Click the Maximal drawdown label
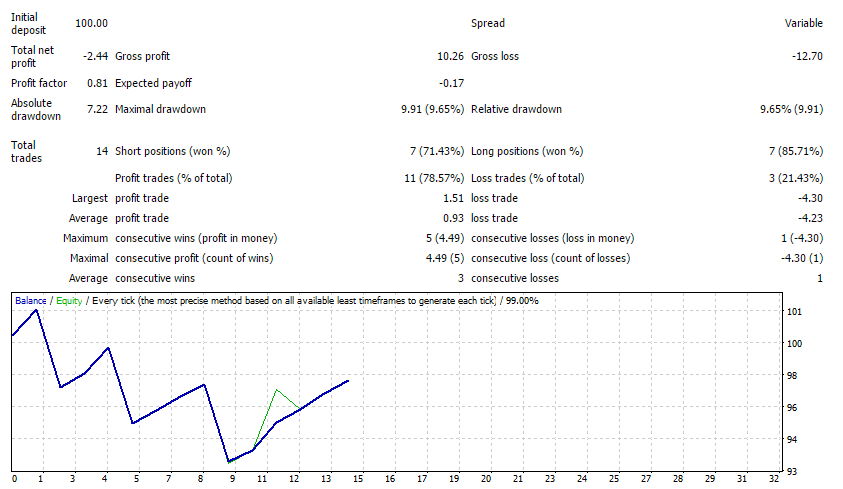843x489 pixels. pos(160,109)
